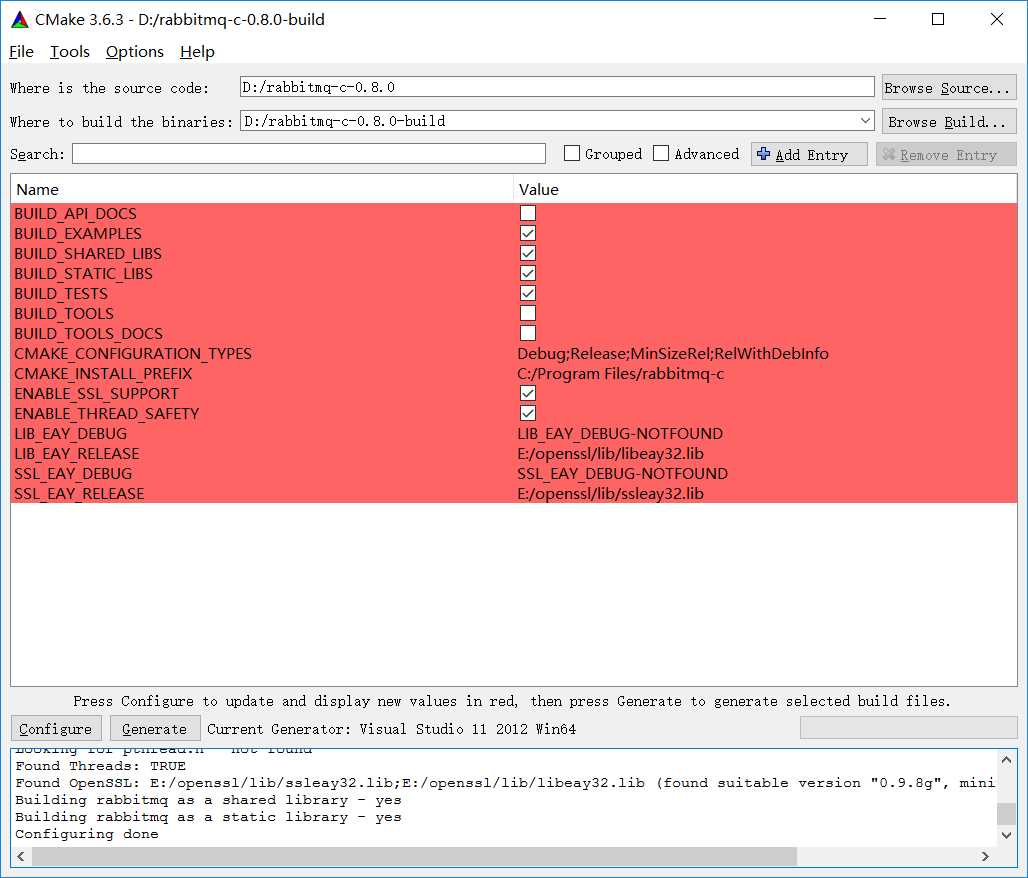Screen dimensions: 1028x878
Task: Uncheck the ENABLE_SSL_SUPPORT checkbox
Action: pyautogui.click(x=528, y=393)
